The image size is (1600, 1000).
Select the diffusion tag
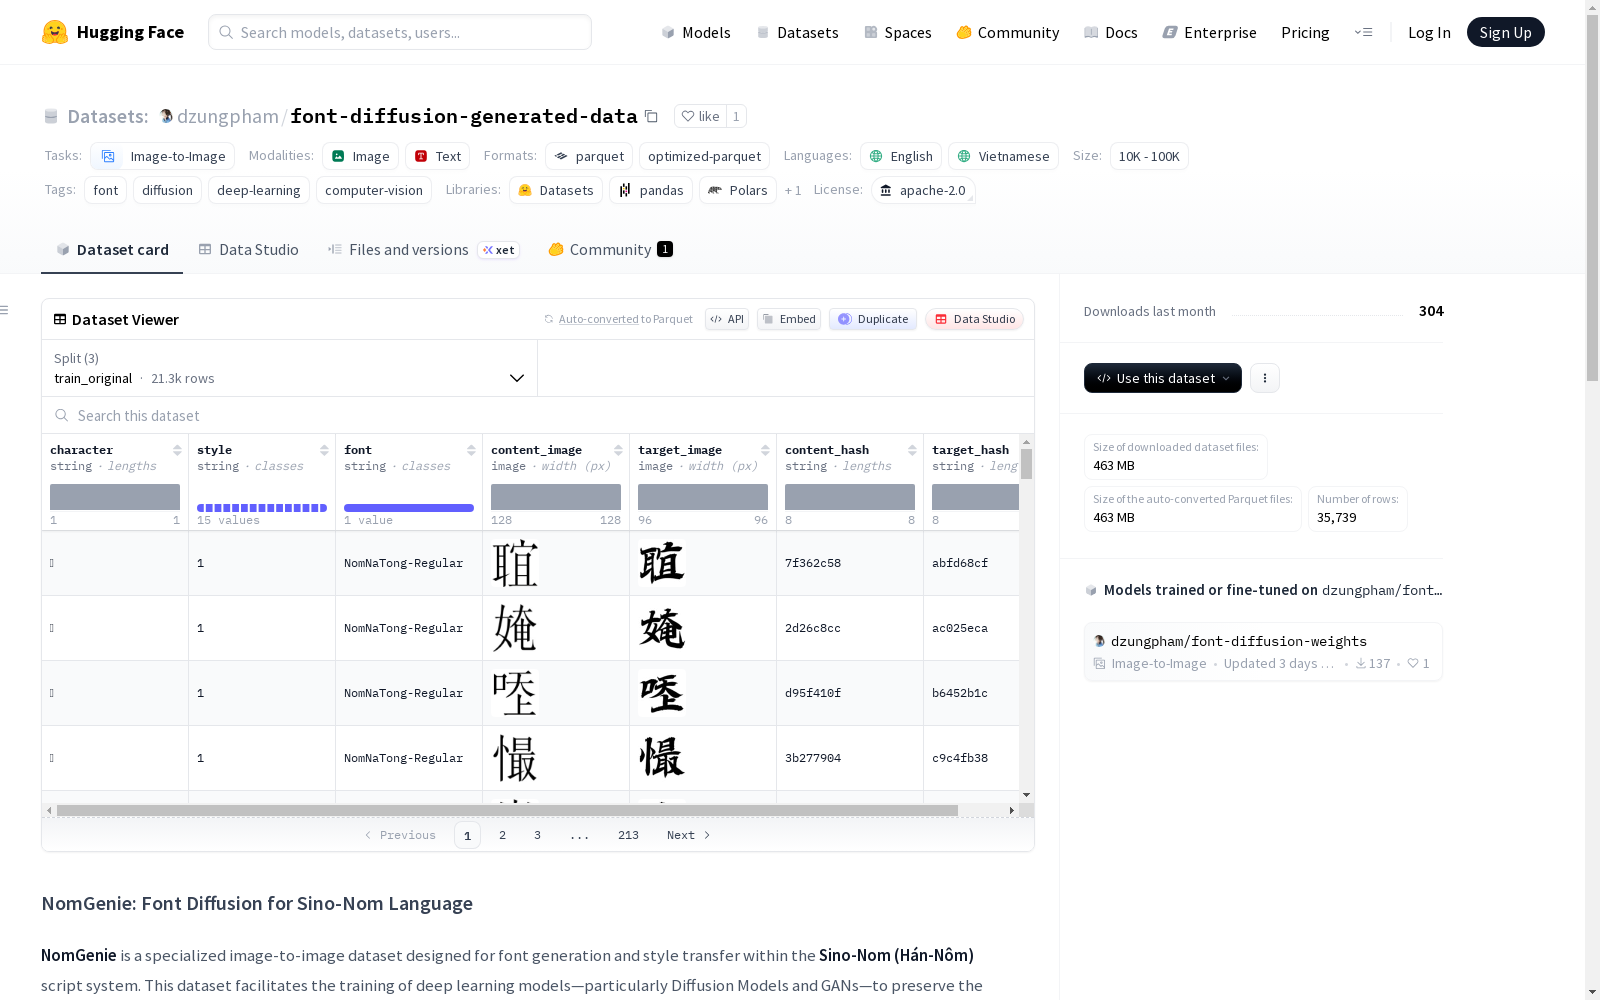point(167,190)
